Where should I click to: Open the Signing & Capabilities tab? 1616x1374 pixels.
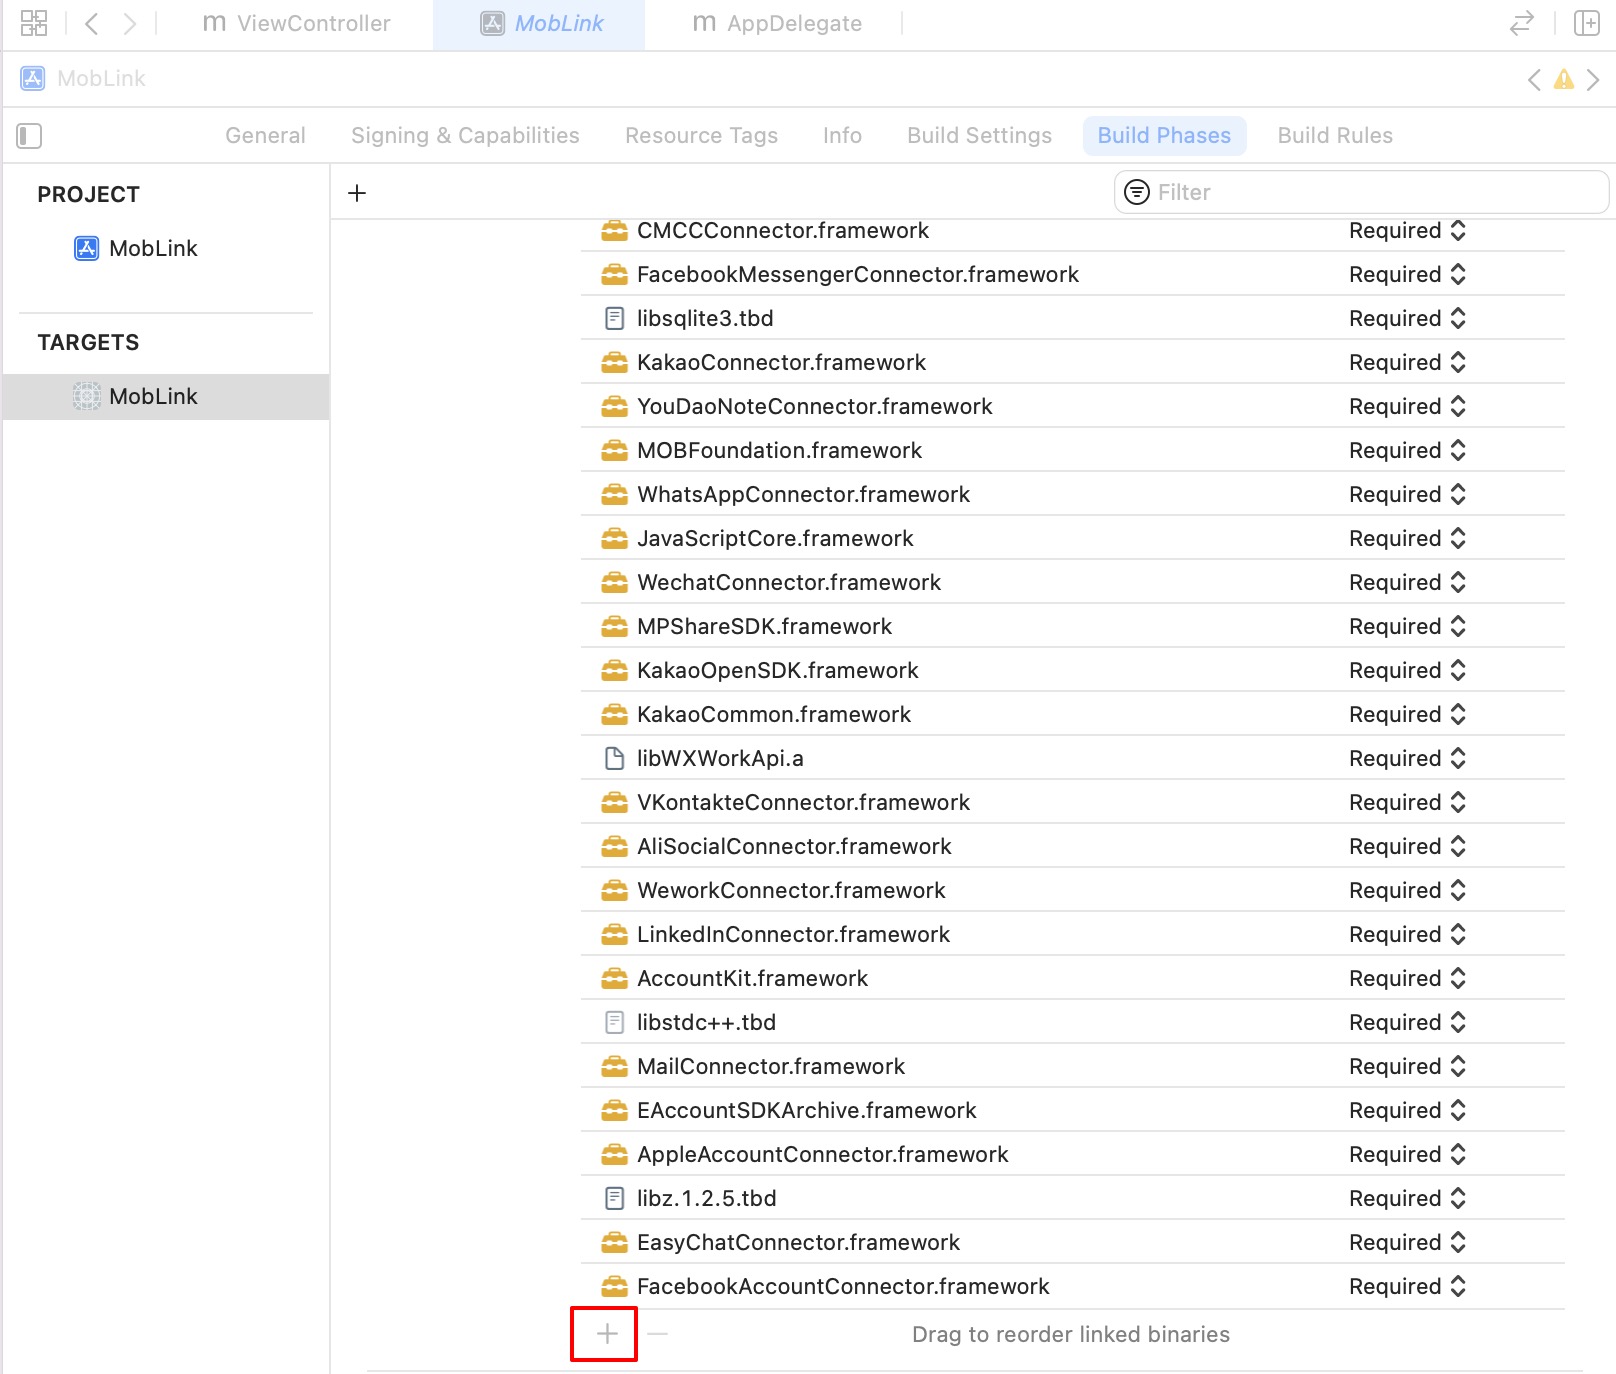(464, 135)
